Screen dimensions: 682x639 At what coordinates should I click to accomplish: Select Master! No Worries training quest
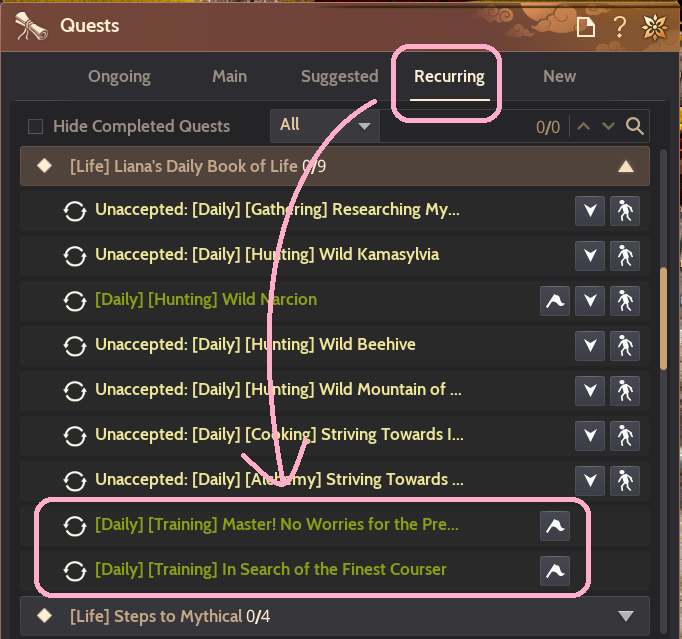pos(277,524)
